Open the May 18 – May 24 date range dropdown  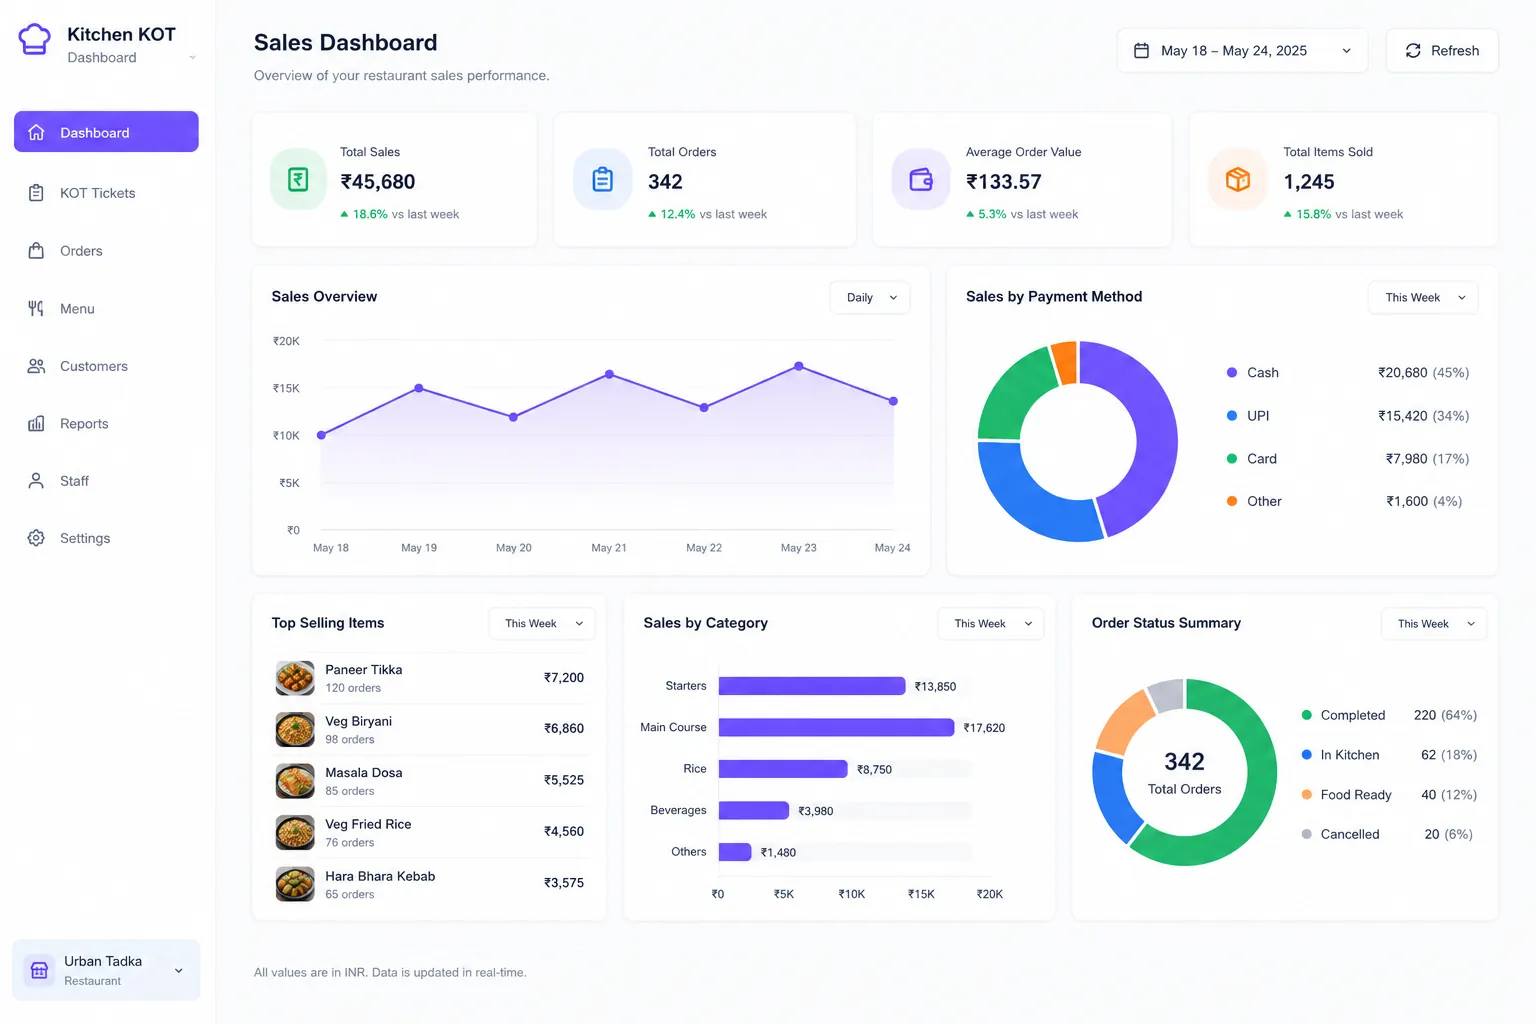(x=1242, y=51)
